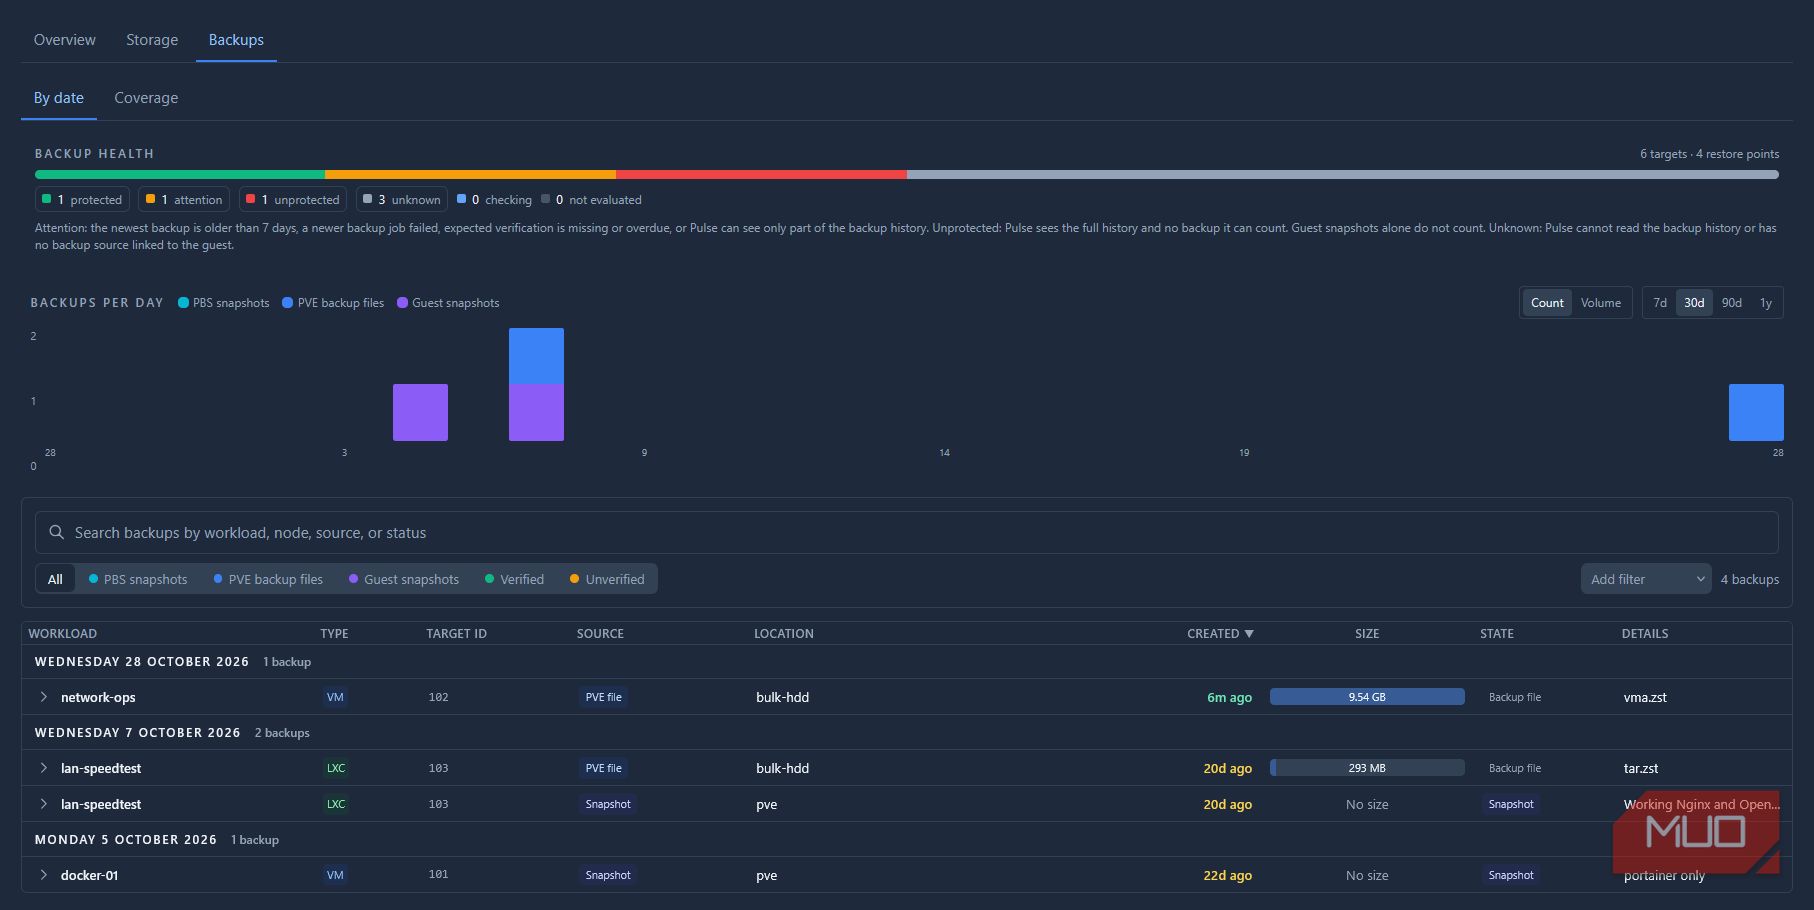This screenshot has height=910, width=1814.
Task: Toggle PBS snapshots chart legend
Action: click(224, 303)
